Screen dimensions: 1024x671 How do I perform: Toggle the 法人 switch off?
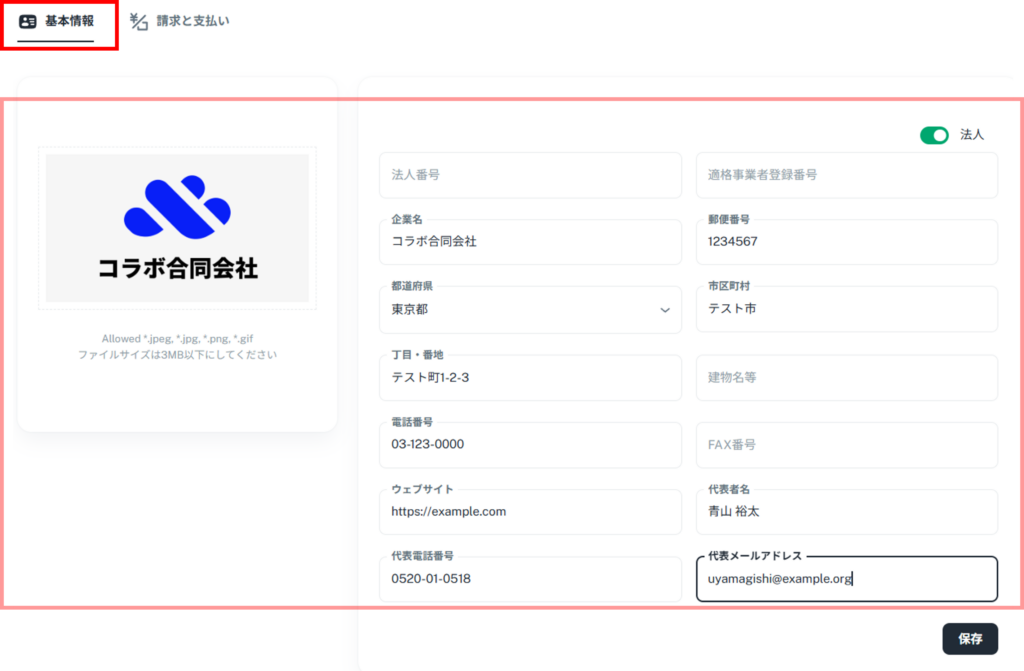coord(934,135)
